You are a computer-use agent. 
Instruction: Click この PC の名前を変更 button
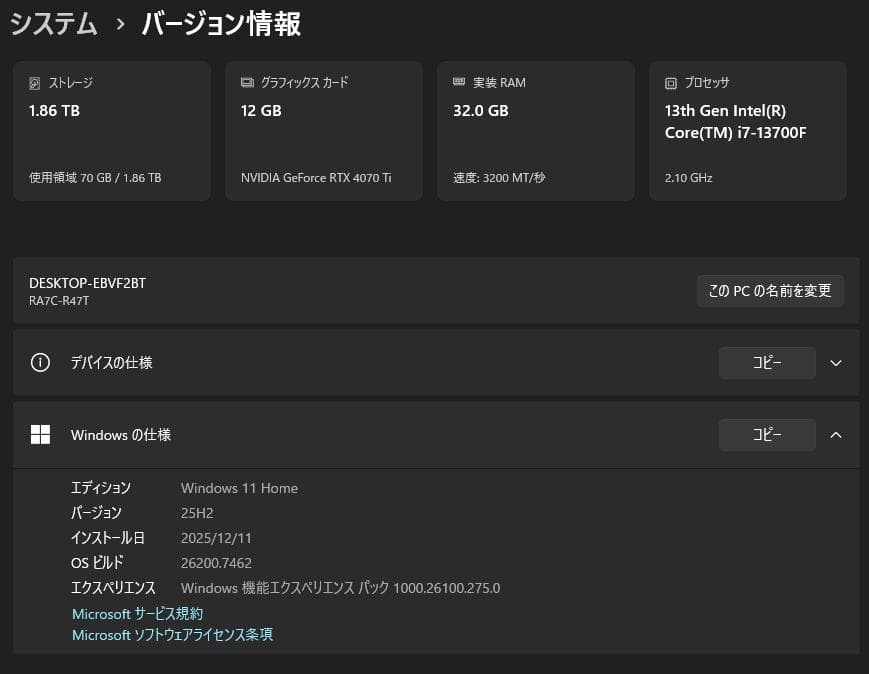pos(770,291)
